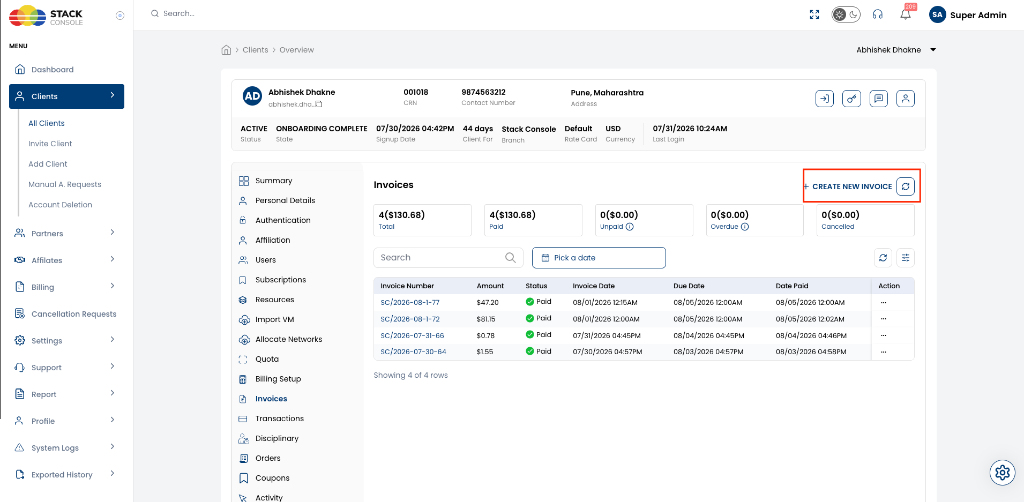
Task: Click the Overdue info icon
Action: point(744,227)
